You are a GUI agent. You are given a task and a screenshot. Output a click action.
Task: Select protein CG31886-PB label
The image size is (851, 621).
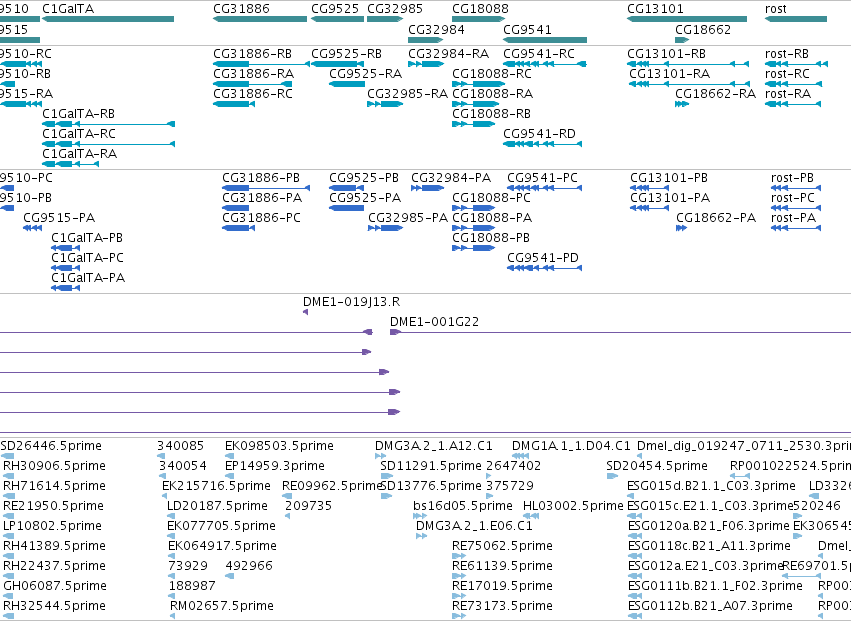click(261, 178)
